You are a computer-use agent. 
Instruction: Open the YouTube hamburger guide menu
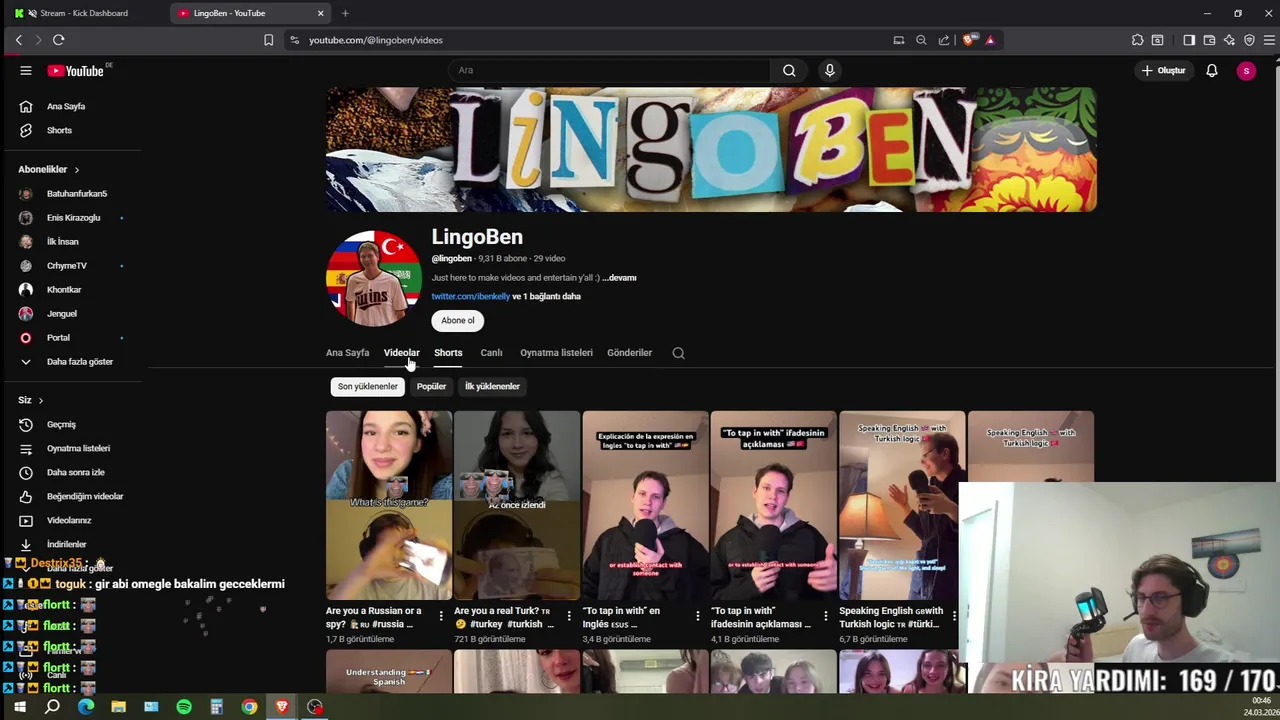26,70
